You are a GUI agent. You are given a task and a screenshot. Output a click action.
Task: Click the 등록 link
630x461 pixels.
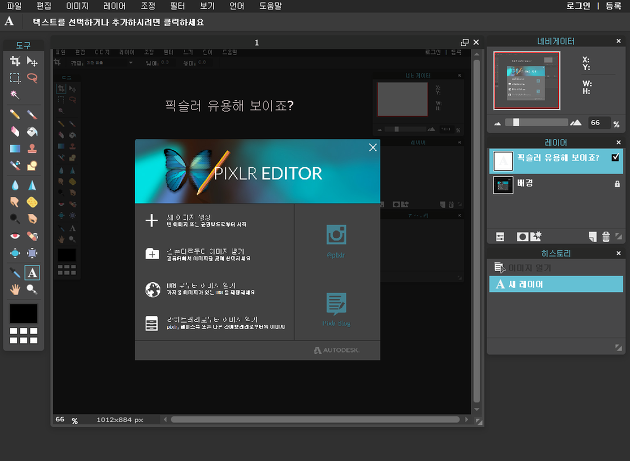pos(614,6)
